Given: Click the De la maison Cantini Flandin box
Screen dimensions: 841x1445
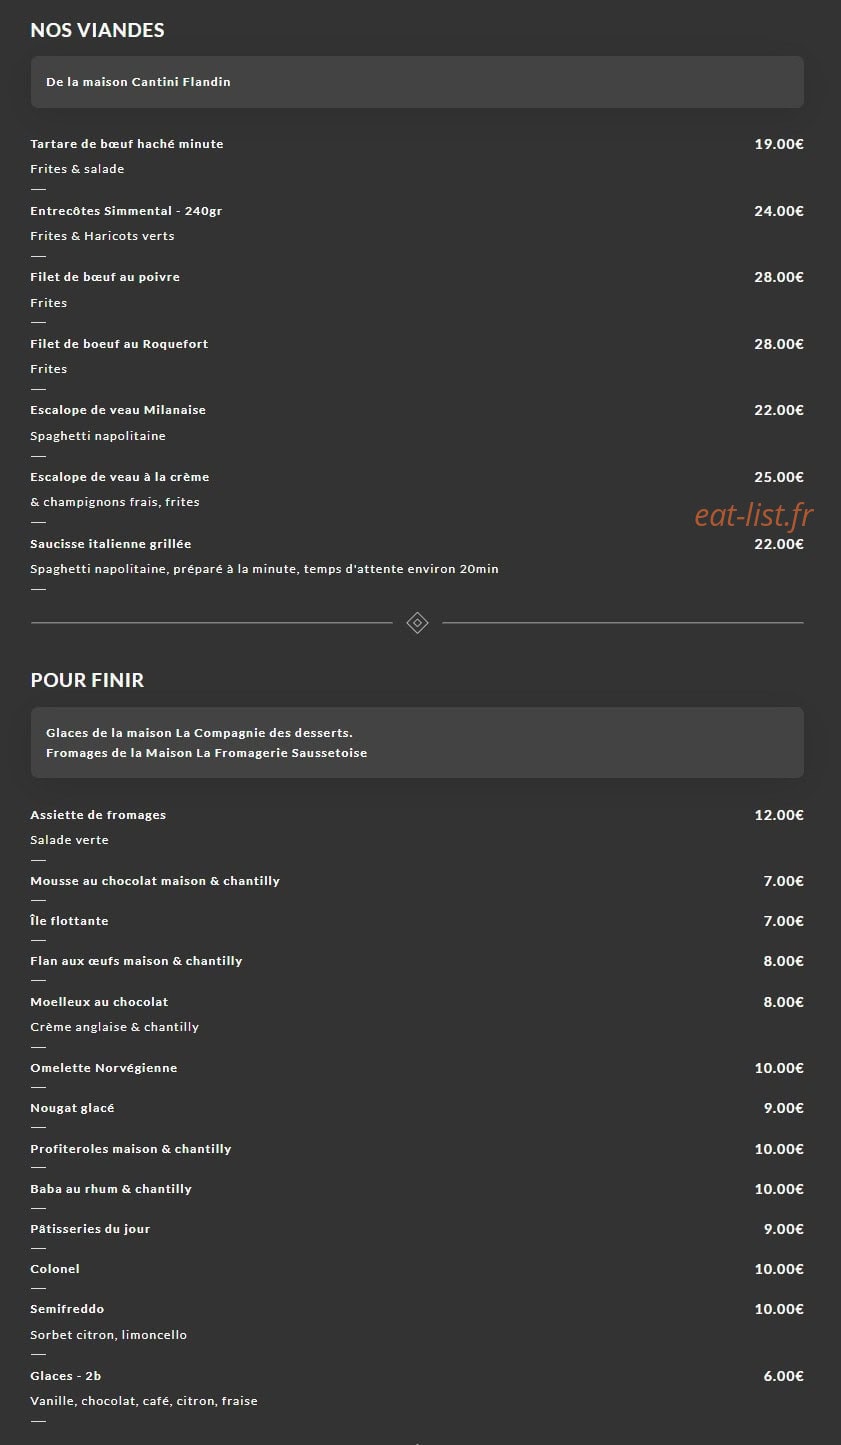Looking at the screenshot, I should [417, 82].
